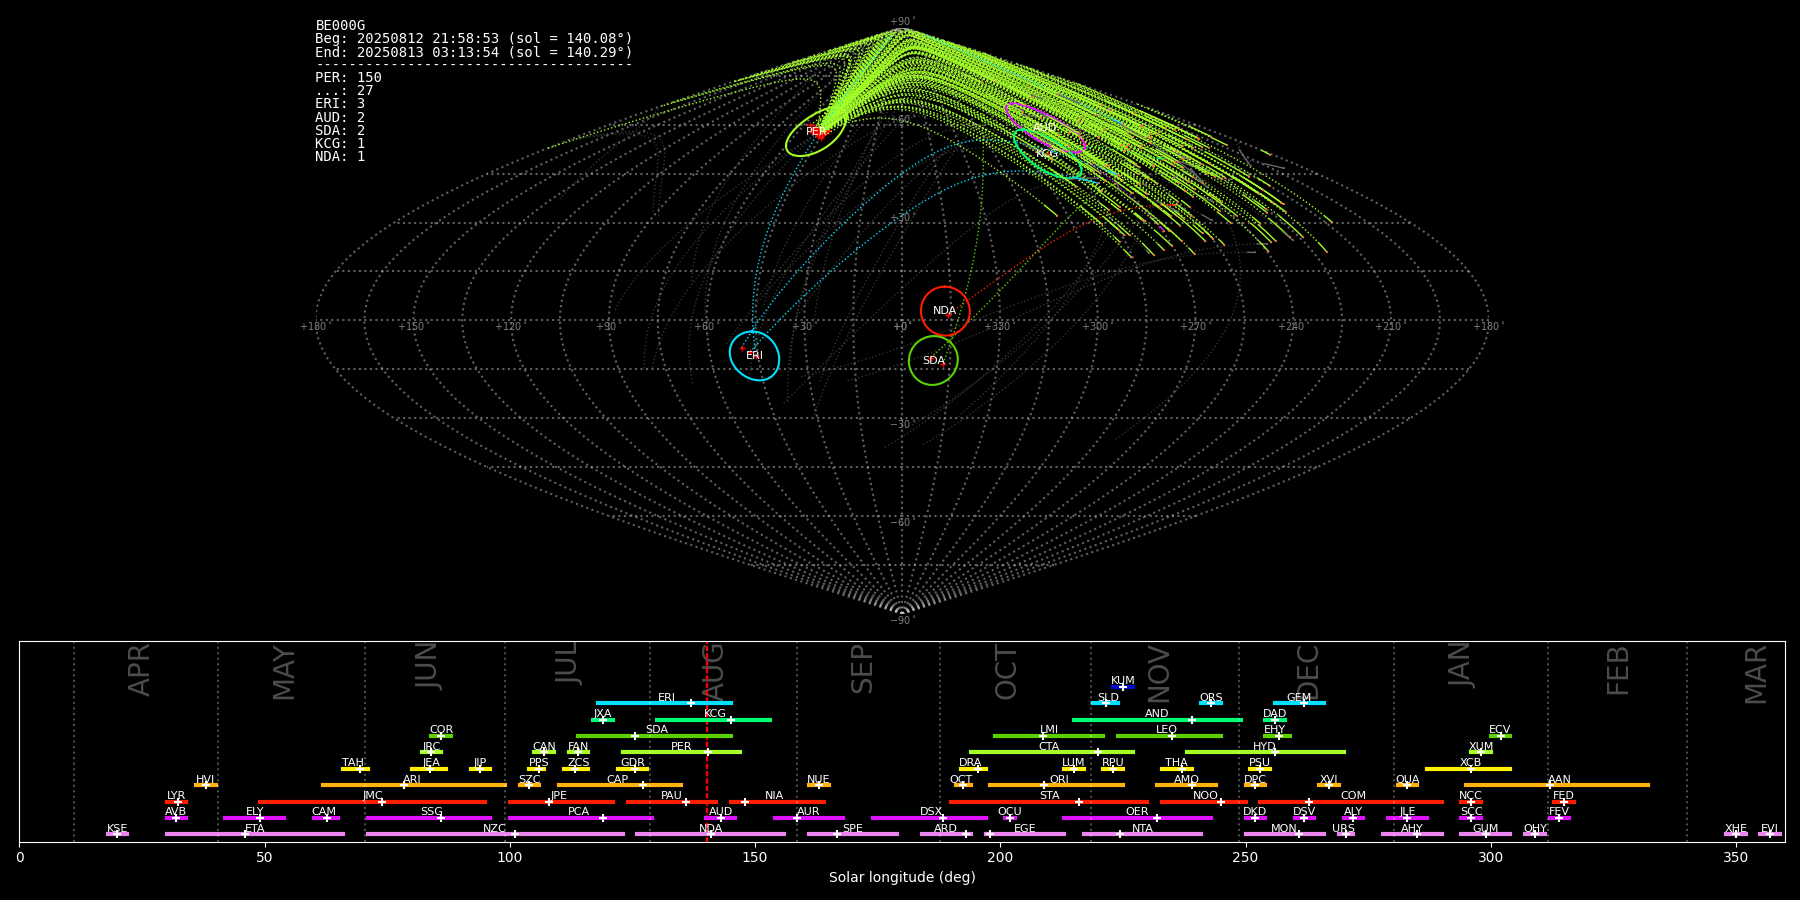The height and width of the screenshot is (900, 1800).
Task: Click the 200 tick label on the axis
Action: pos(1000,857)
